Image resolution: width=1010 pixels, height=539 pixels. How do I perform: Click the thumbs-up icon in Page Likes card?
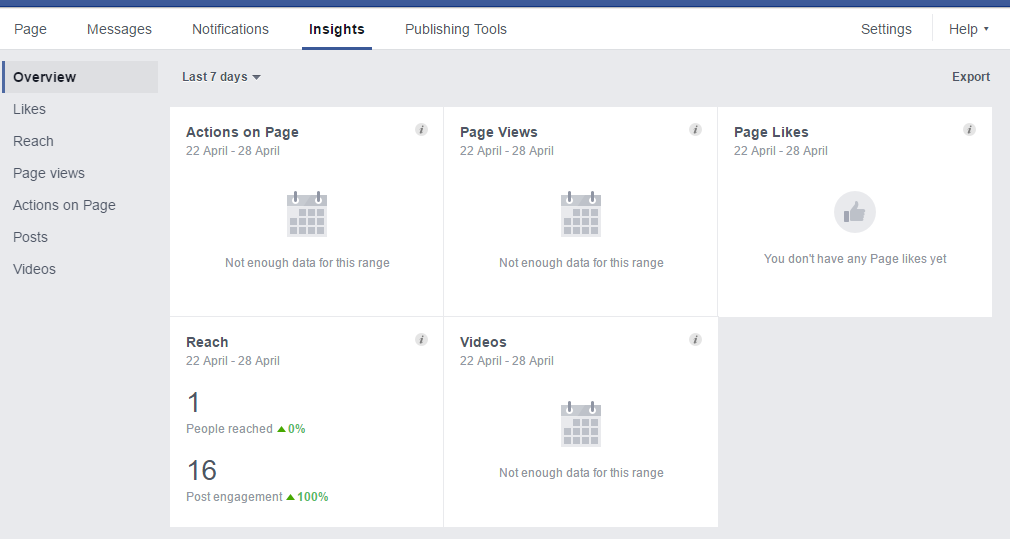coord(854,212)
